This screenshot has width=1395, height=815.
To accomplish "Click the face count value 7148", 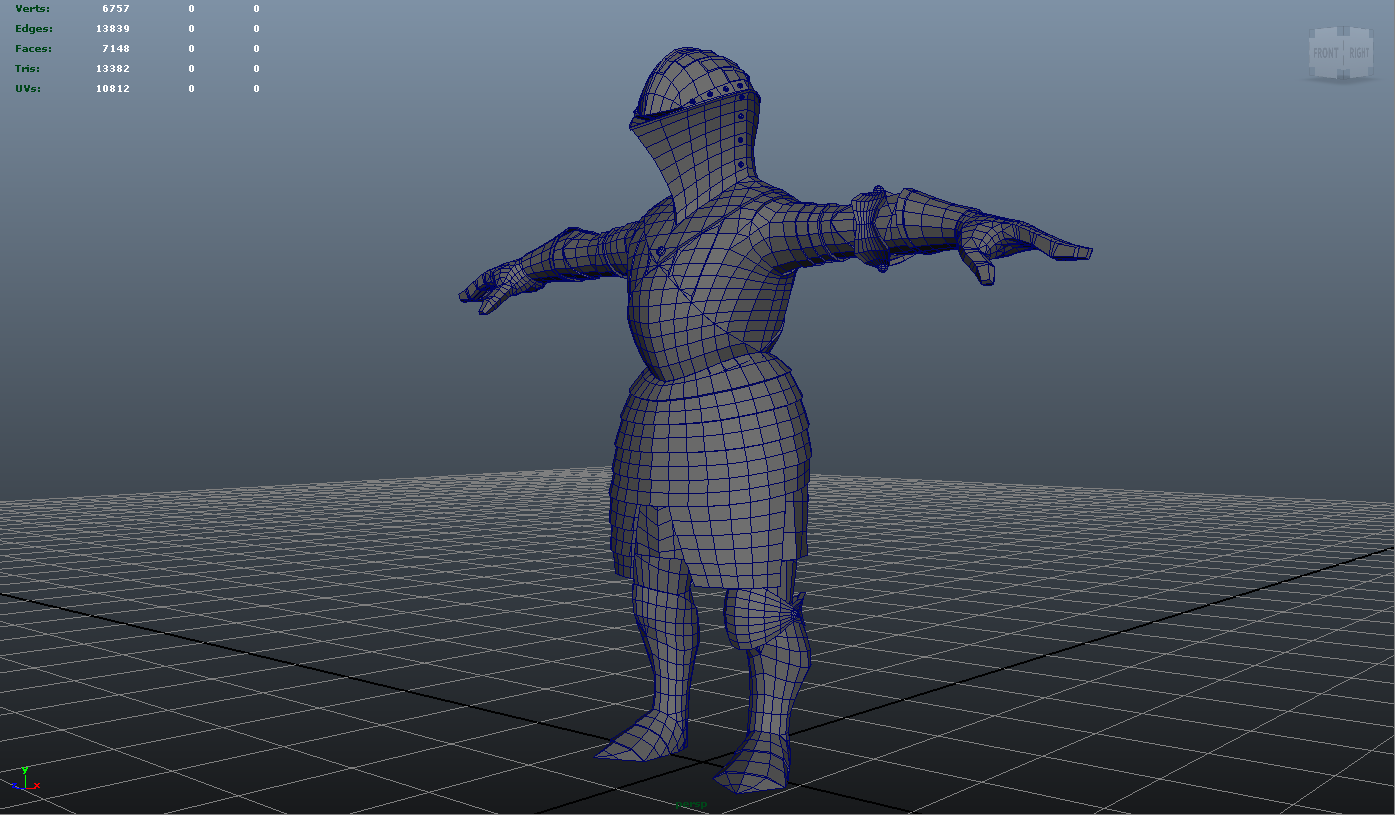I will pos(116,49).
